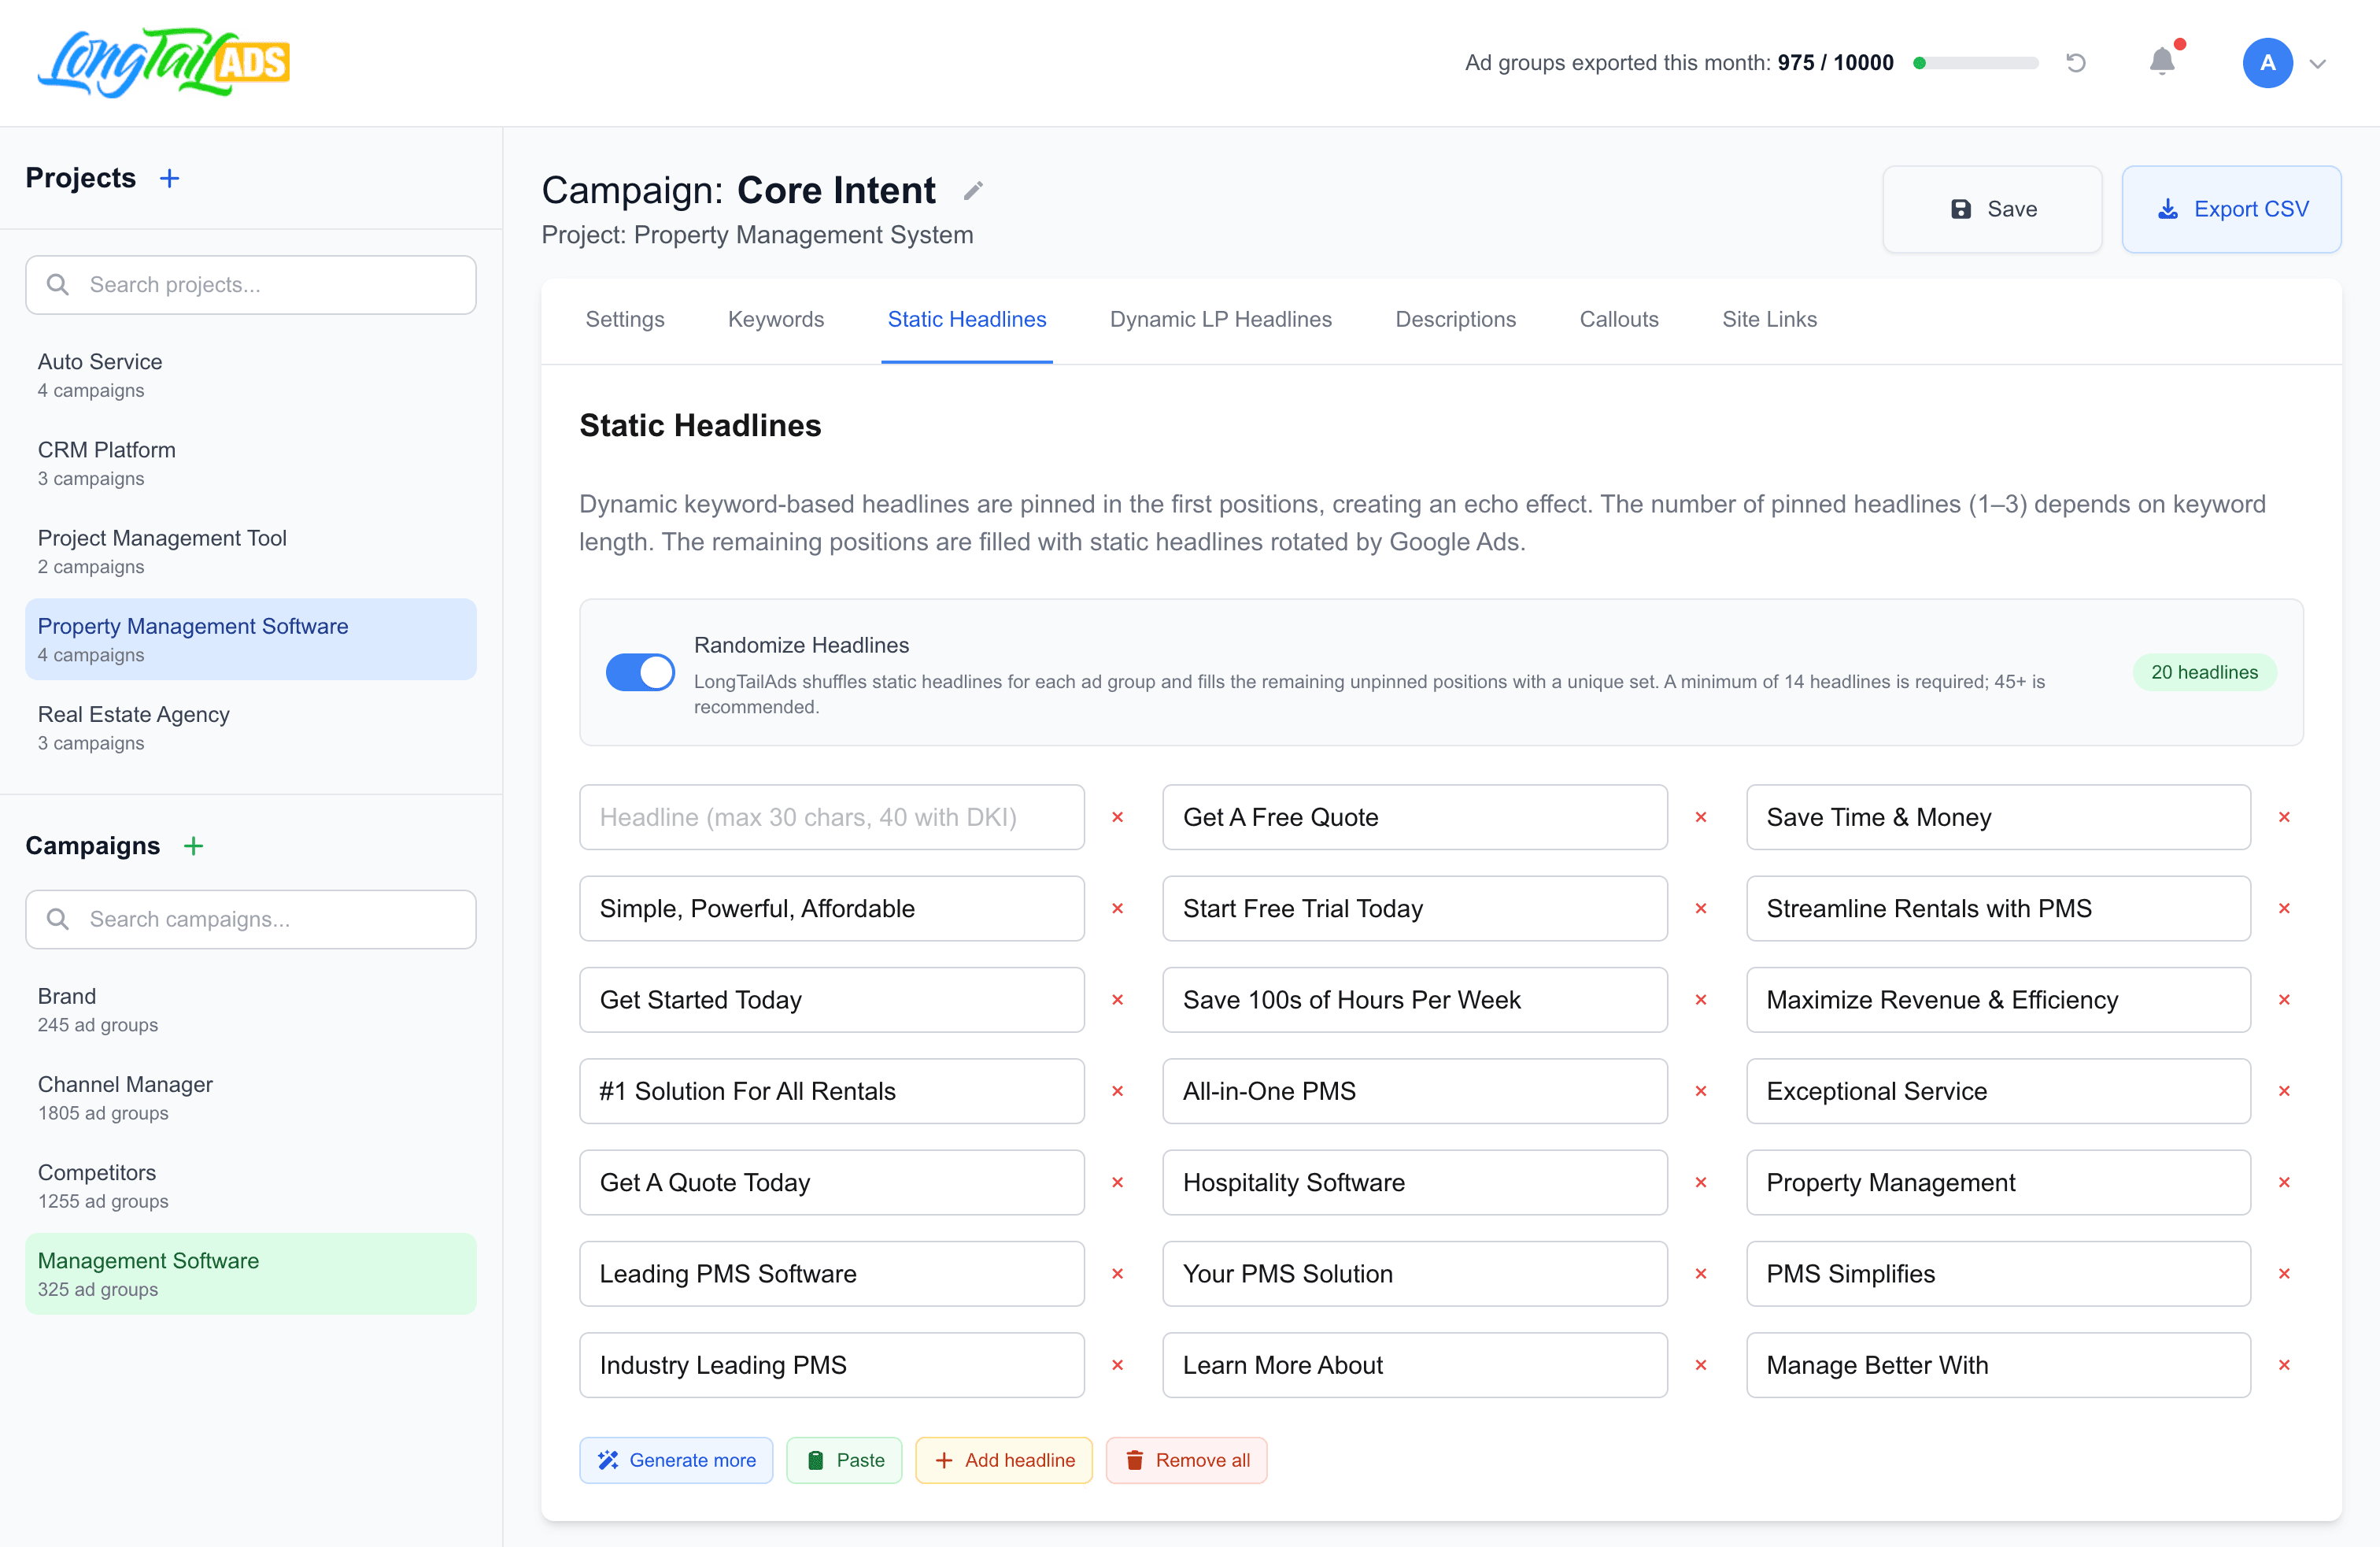The width and height of the screenshot is (2380, 1547).
Task: Delete the Industry Leading PMS headline
Action: click(x=1118, y=1365)
